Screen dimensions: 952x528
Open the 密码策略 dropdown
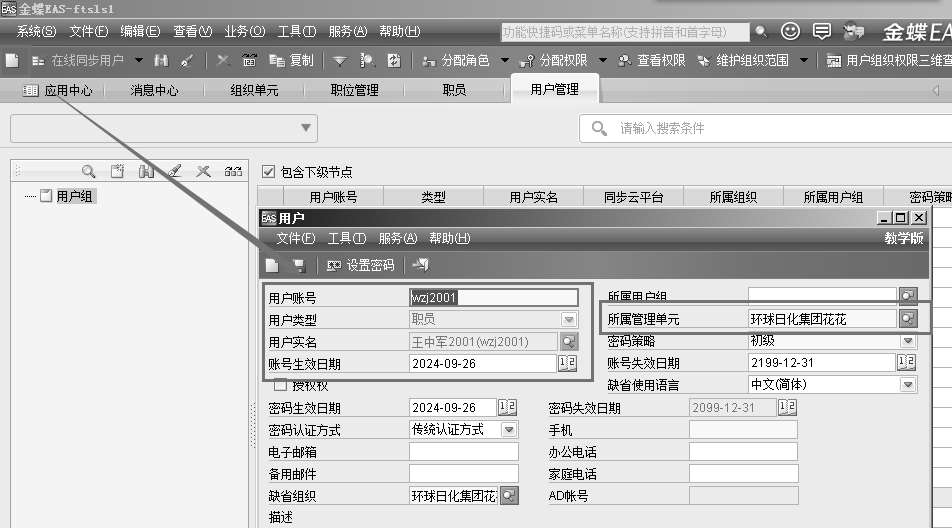(x=908, y=341)
